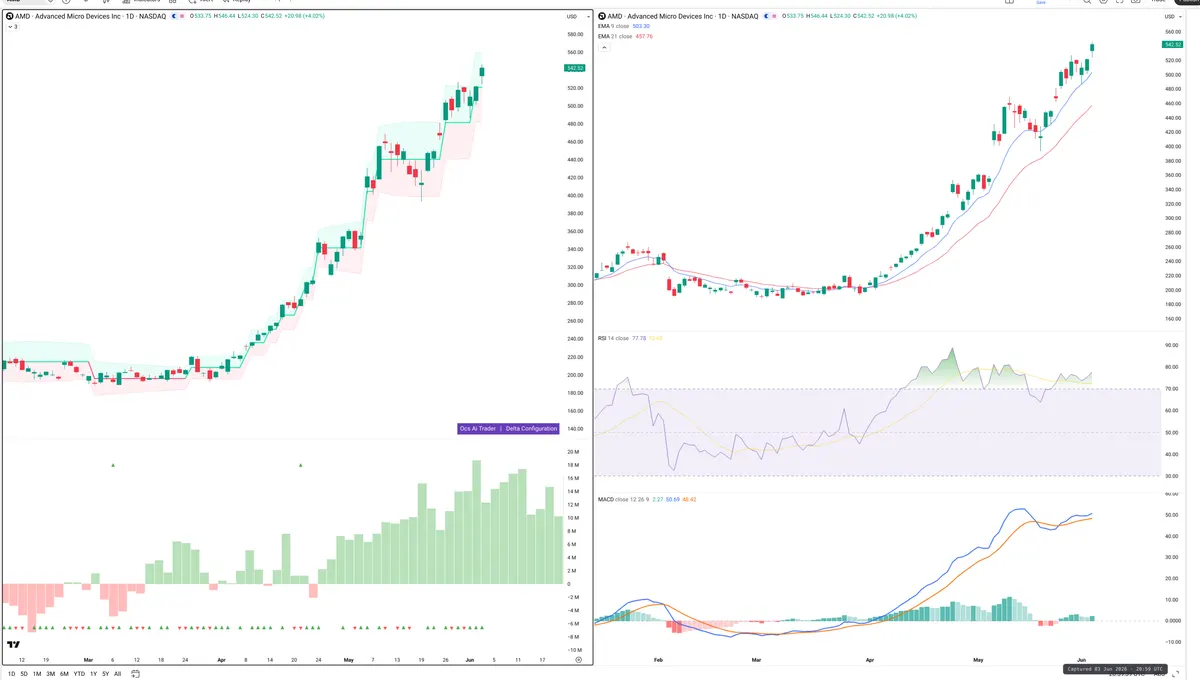
Task: Click the 'Jun' date label on left time axis
Action: point(468,660)
